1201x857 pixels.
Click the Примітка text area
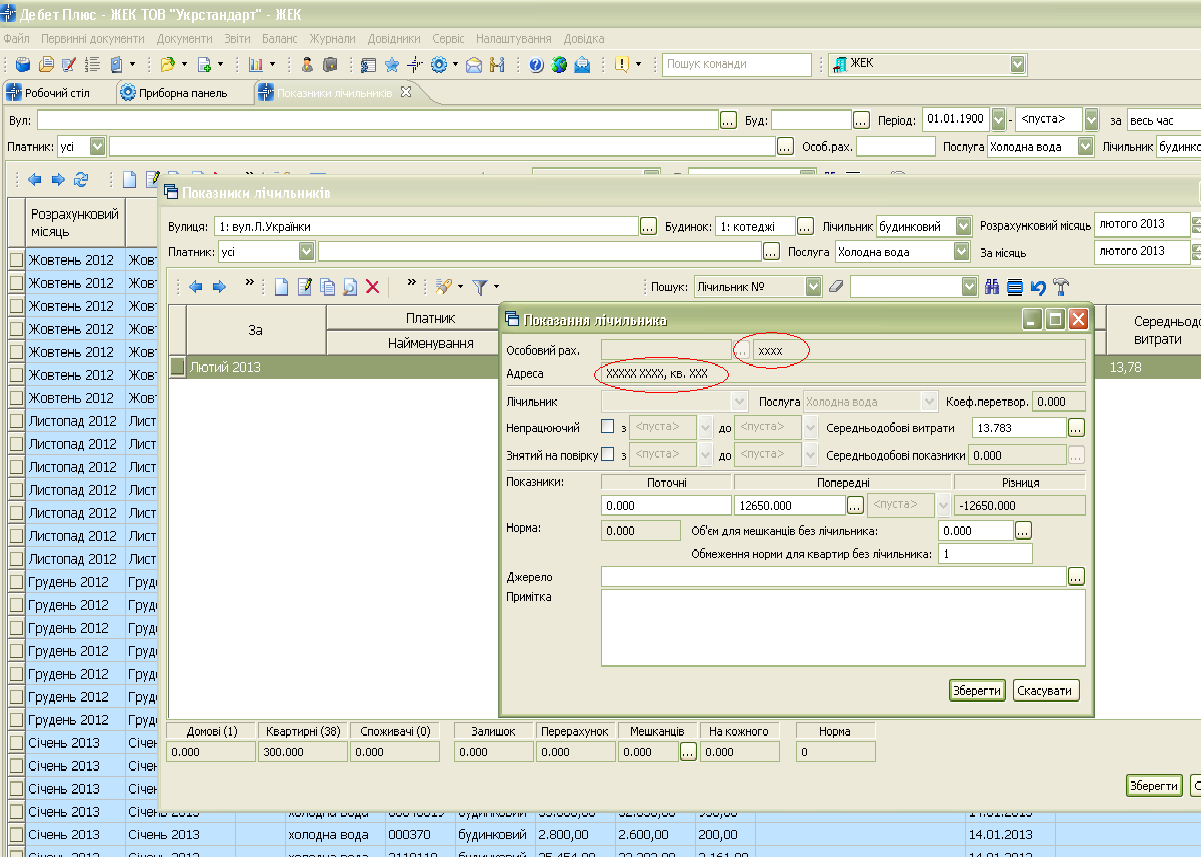click(843, 627)
